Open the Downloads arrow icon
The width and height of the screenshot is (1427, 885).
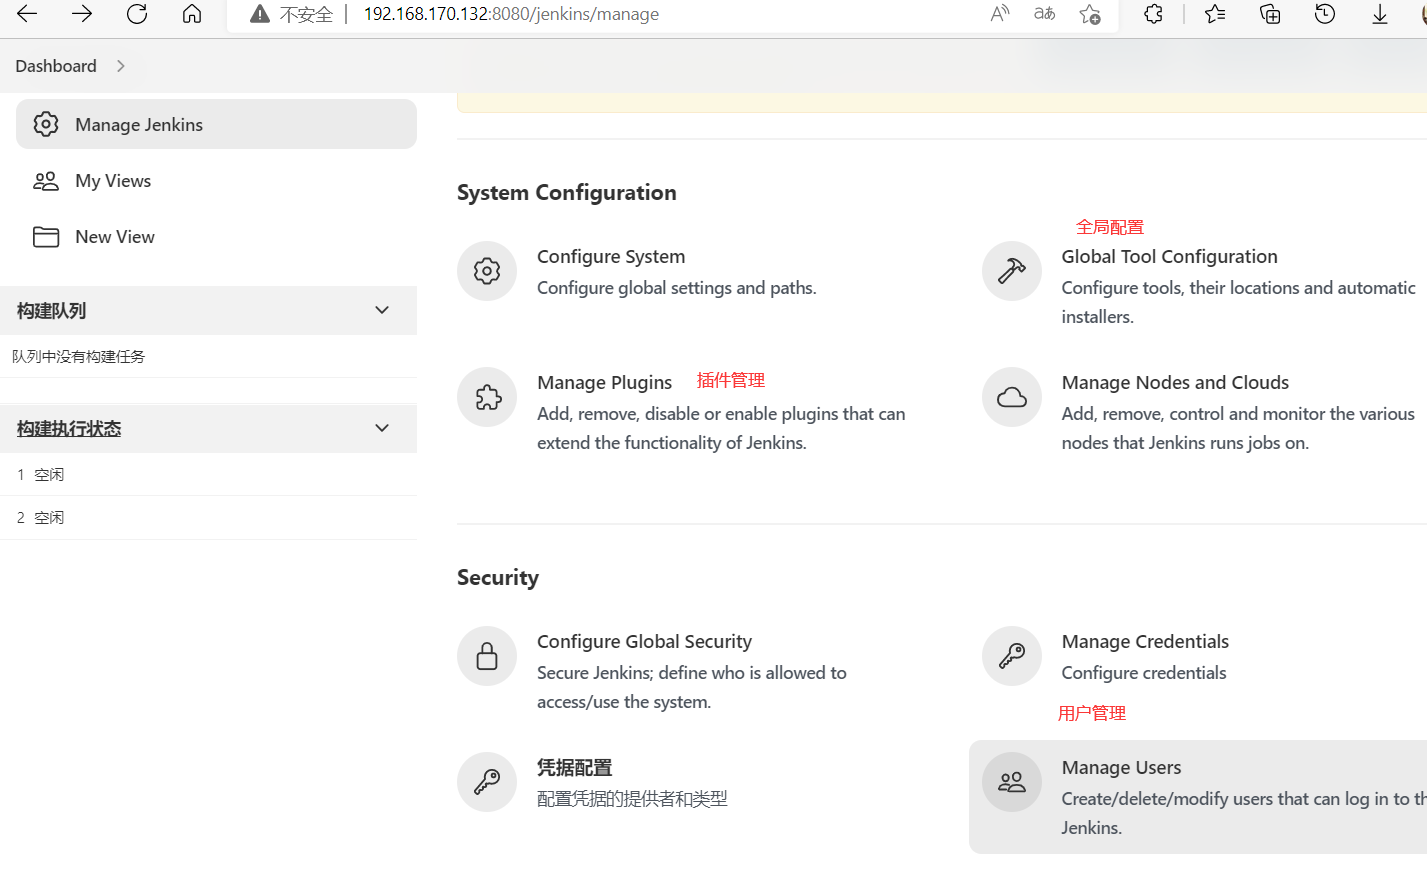pyautogui.click(x=1380, y=14)
